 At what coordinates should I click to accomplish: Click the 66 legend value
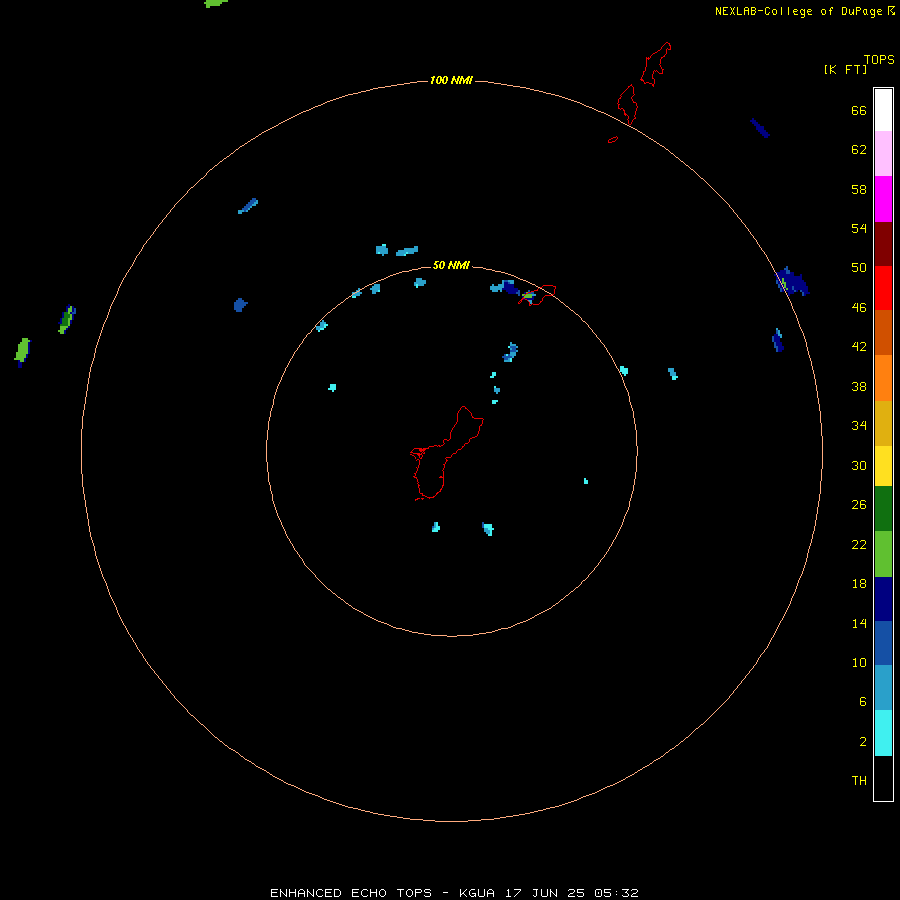pos(859,111)
